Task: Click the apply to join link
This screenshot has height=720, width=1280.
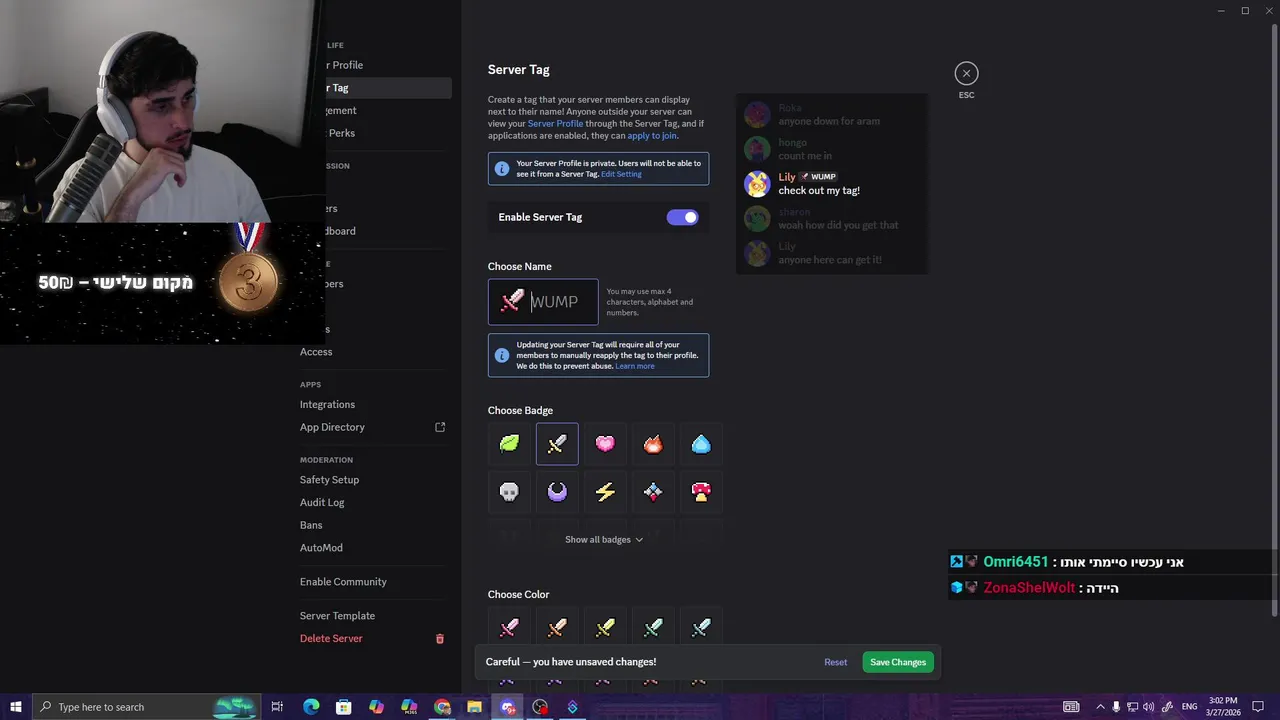Action: [x=651, y=136]
